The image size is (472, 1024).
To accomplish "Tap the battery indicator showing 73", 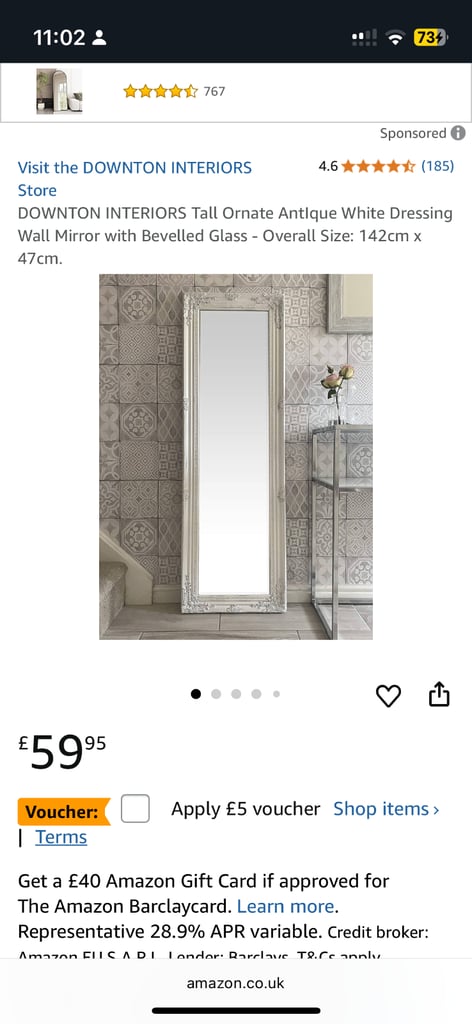I will pos(430,38).
